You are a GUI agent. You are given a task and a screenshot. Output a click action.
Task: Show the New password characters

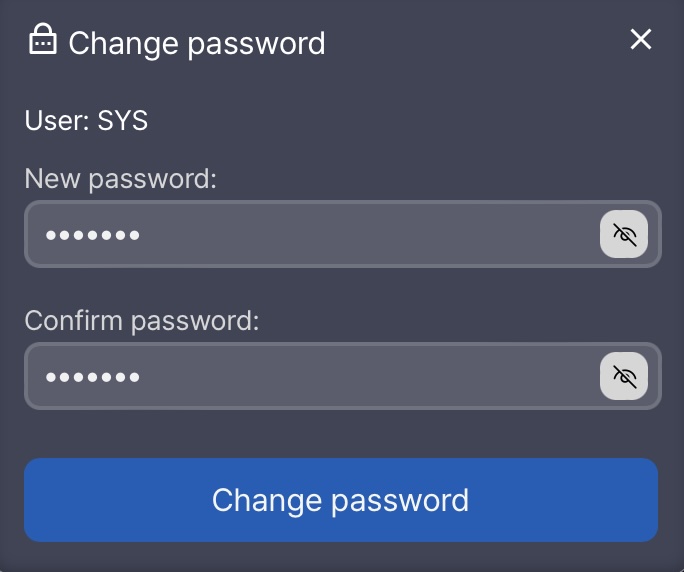pos(624,235)
